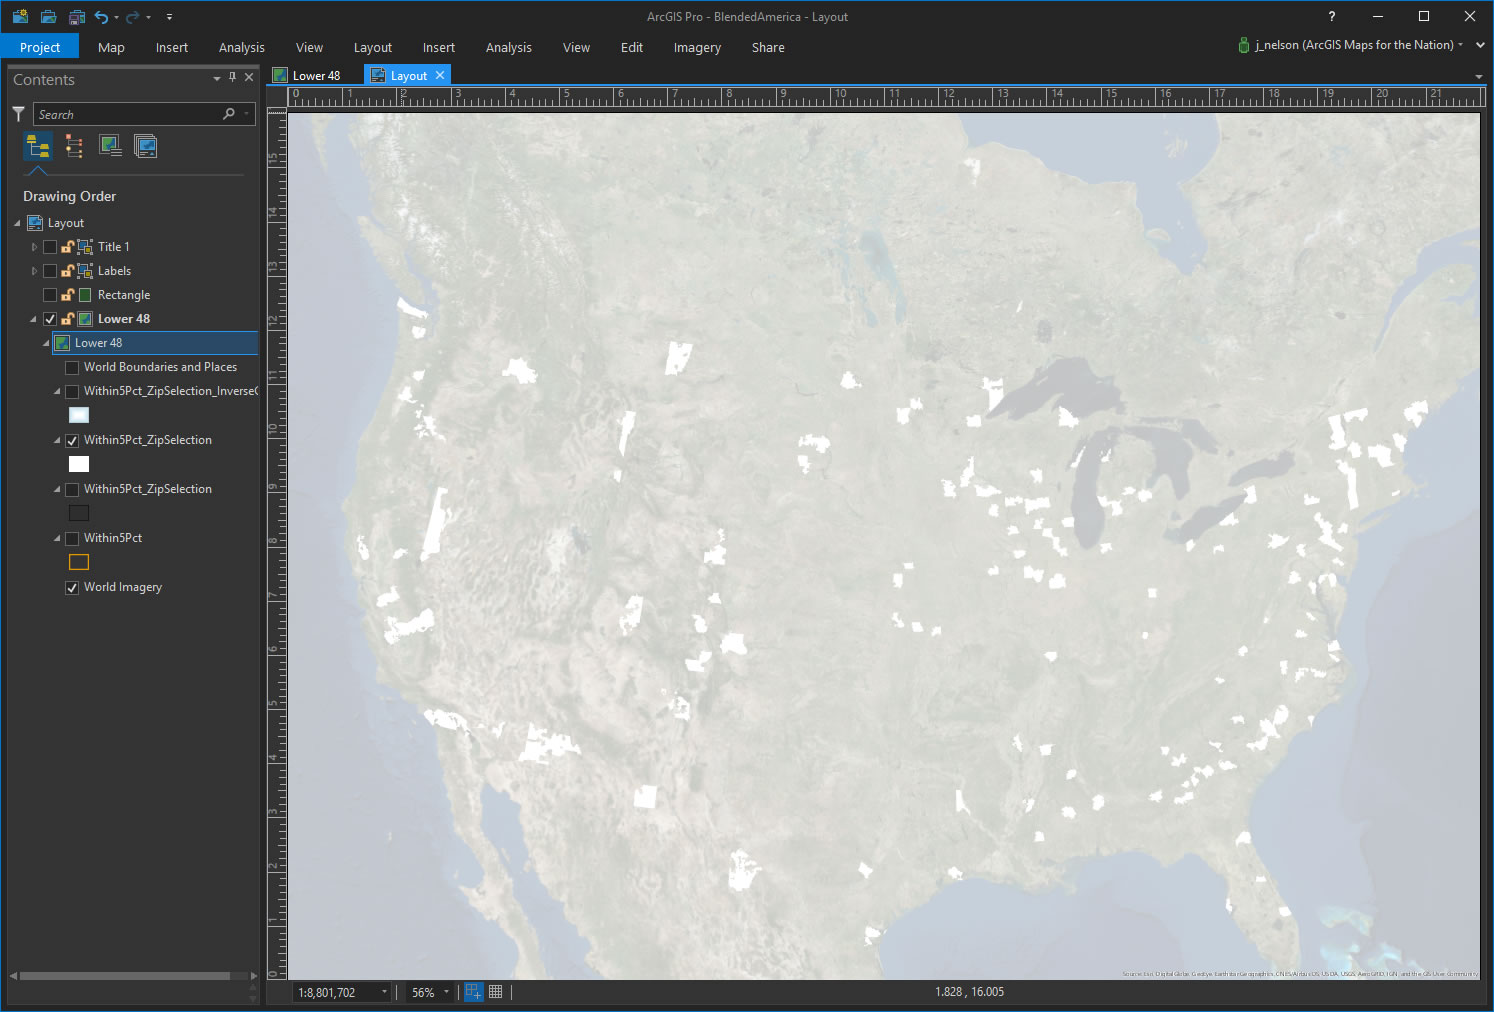Viewport: 1494px width, 1012px height.
Task: Click the pale blue swatch under Within5Pct_ZipSelection_Inverse
Action: [x=79, y=415]
